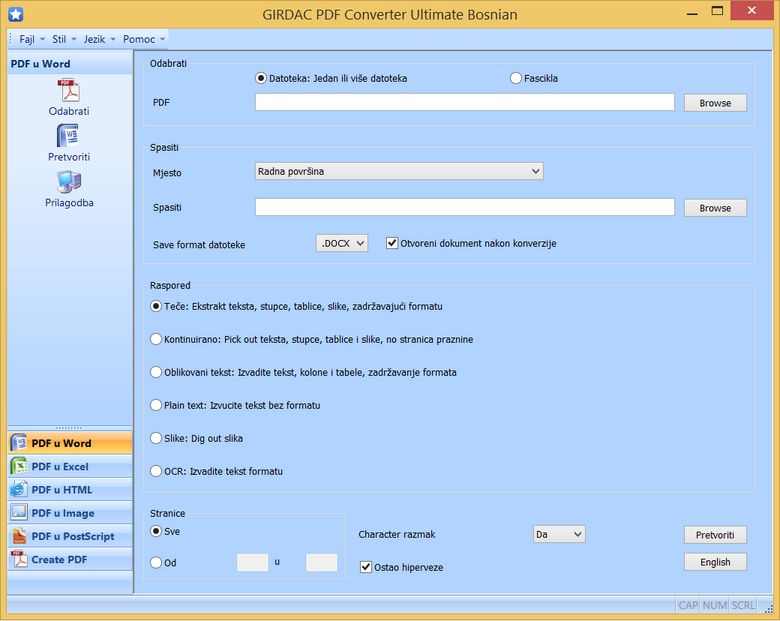780x621 pixels.
Task: Click the PDF u Excel panel icon
Action: (x=19, y=466)
